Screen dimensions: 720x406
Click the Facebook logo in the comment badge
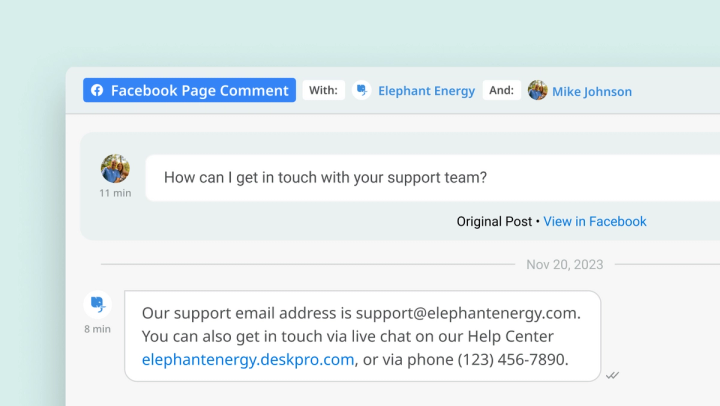pyautogui.click(x=97, y=91)
